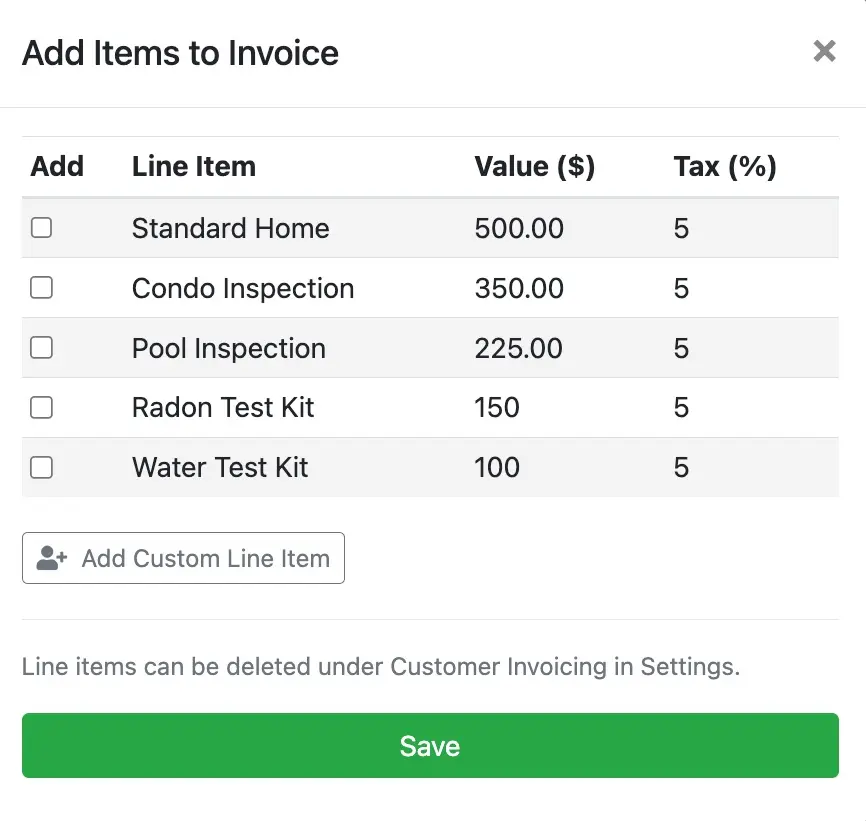
Task: Toggle the Water Test Kit checkbox
Action: pyautogui.click(x=41, y=468)
